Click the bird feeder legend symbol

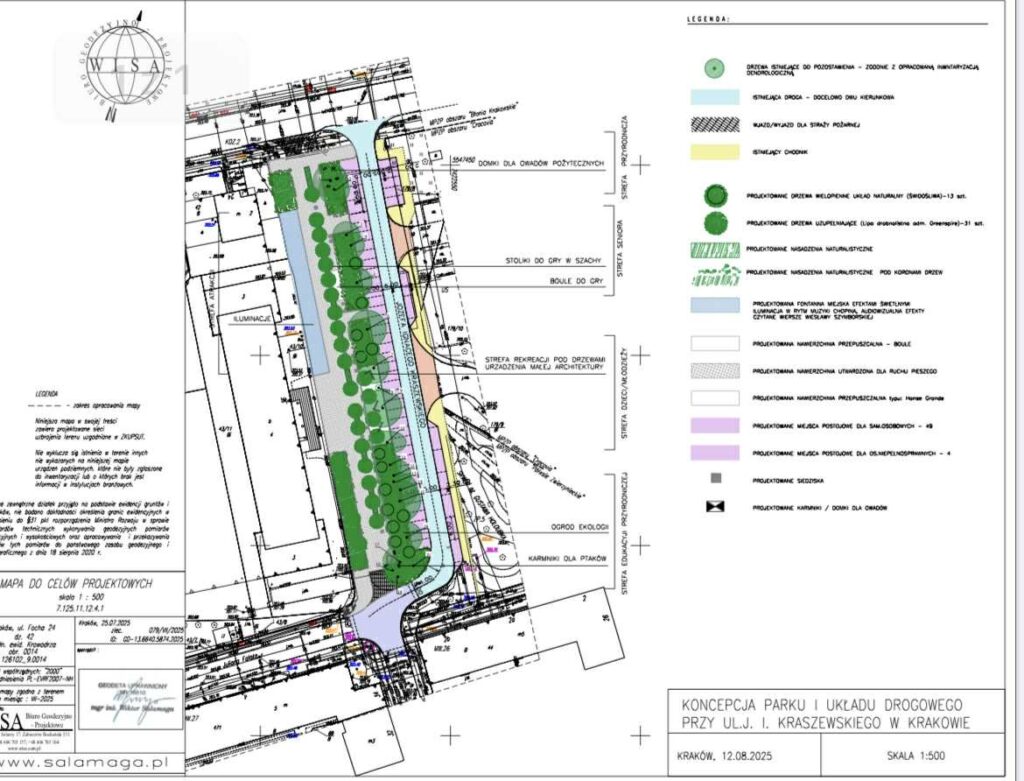pyautogui.click(x=714, y=507)
